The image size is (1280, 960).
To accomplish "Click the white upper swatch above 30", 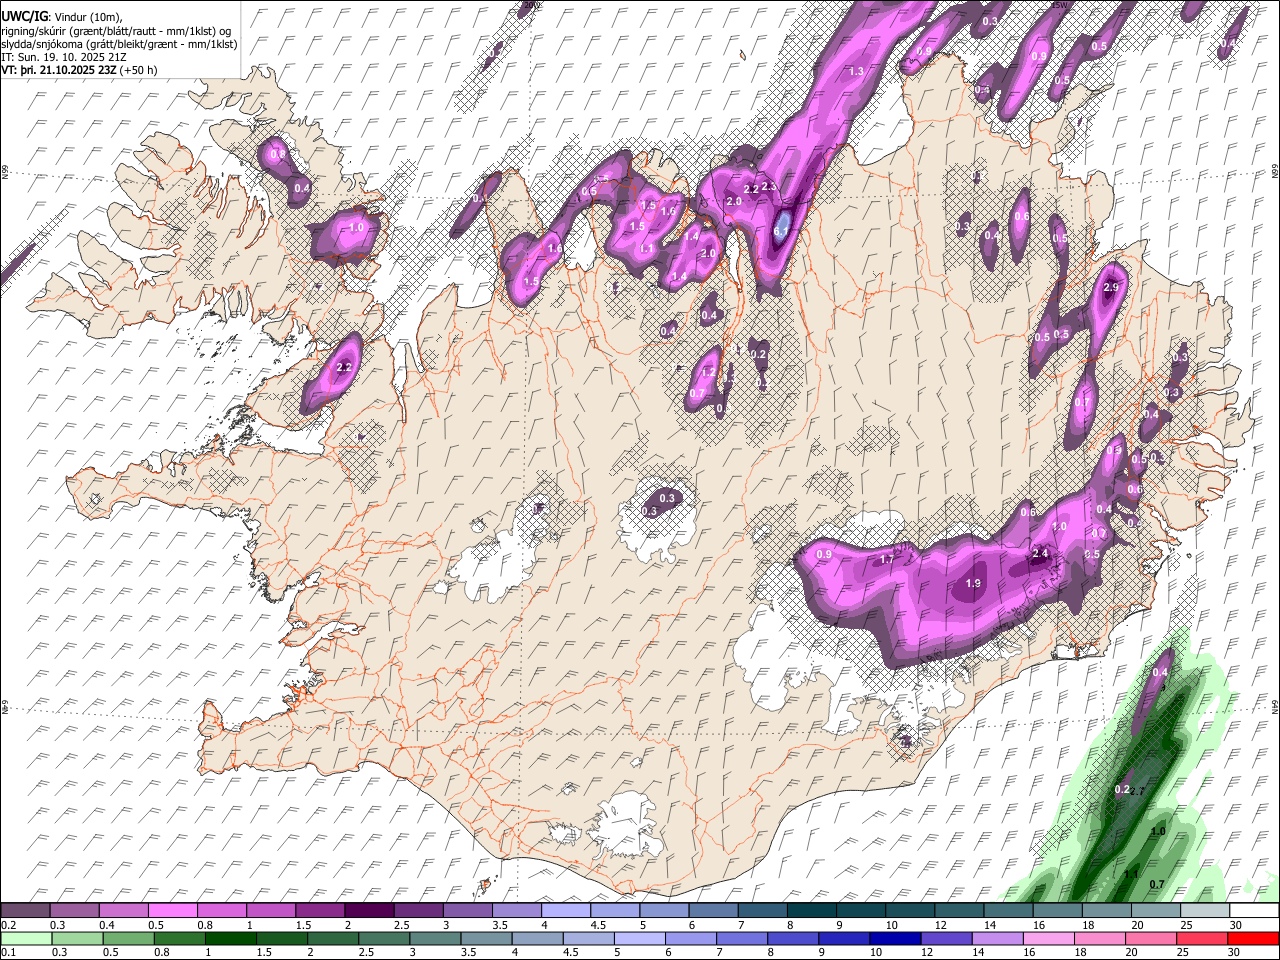I will (x=1254, y=911).
